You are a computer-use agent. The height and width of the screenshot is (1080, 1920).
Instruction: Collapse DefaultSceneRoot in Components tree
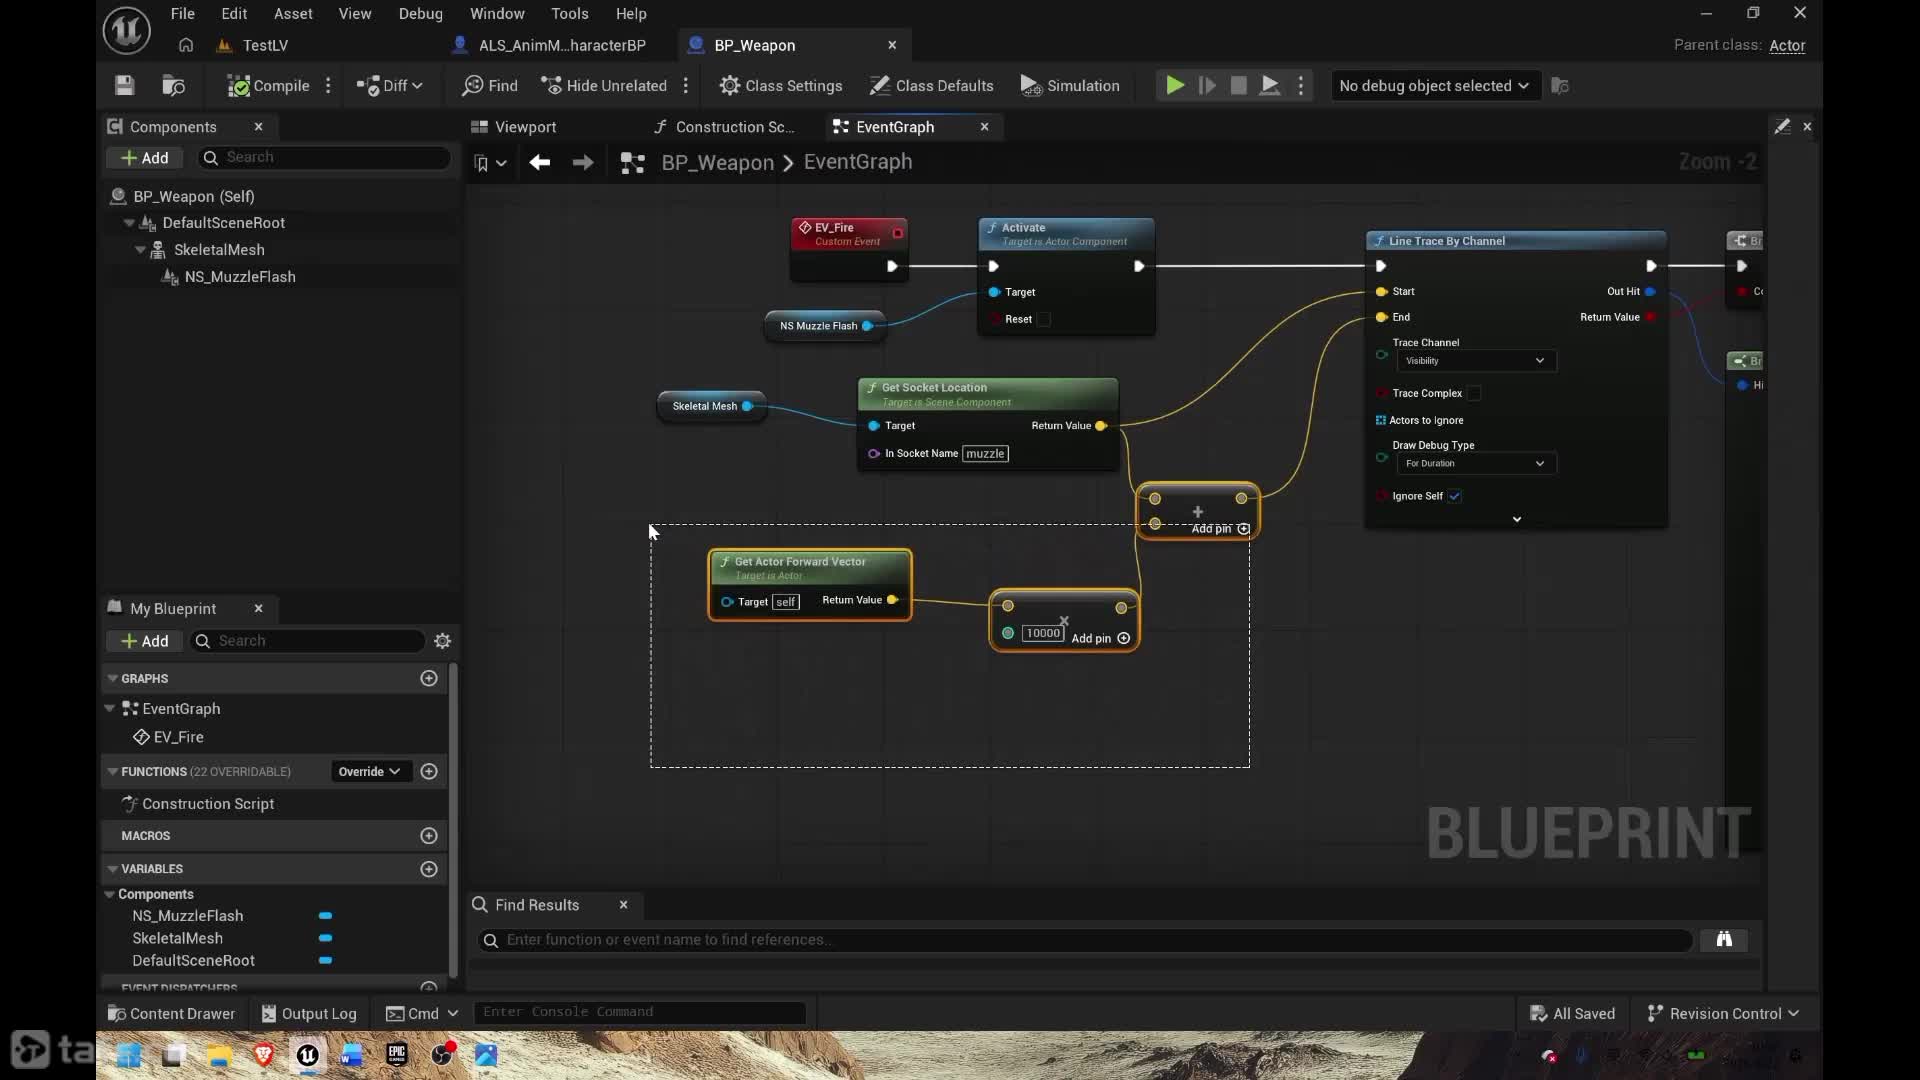(x=129, y=223)
